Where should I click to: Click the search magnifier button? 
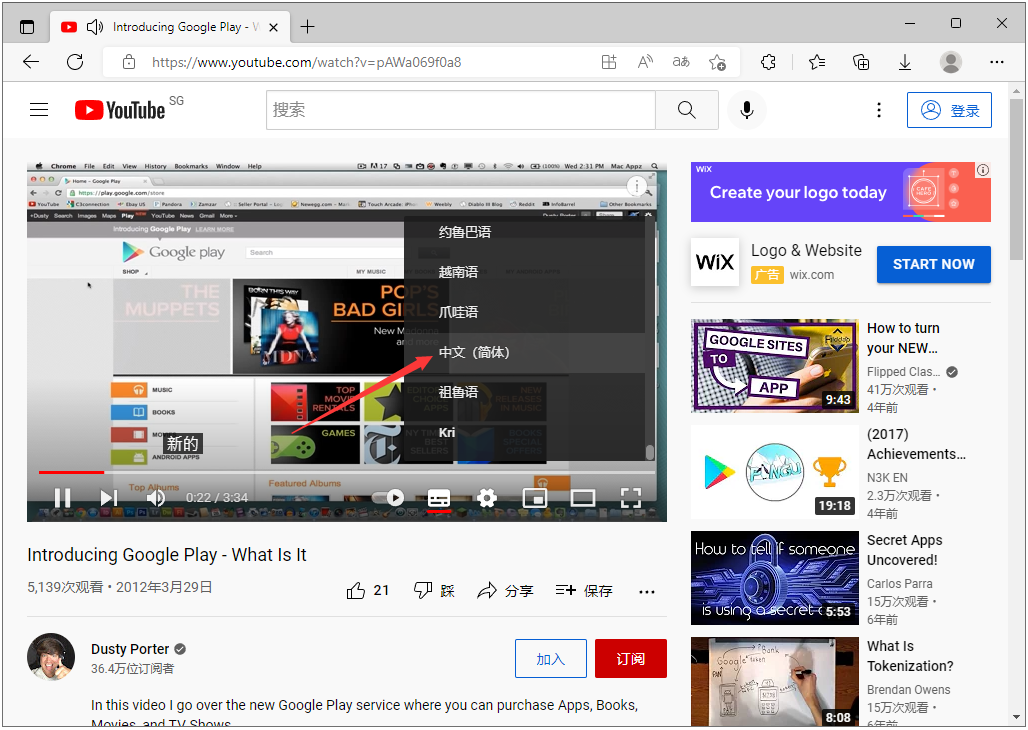click(686, 110)
